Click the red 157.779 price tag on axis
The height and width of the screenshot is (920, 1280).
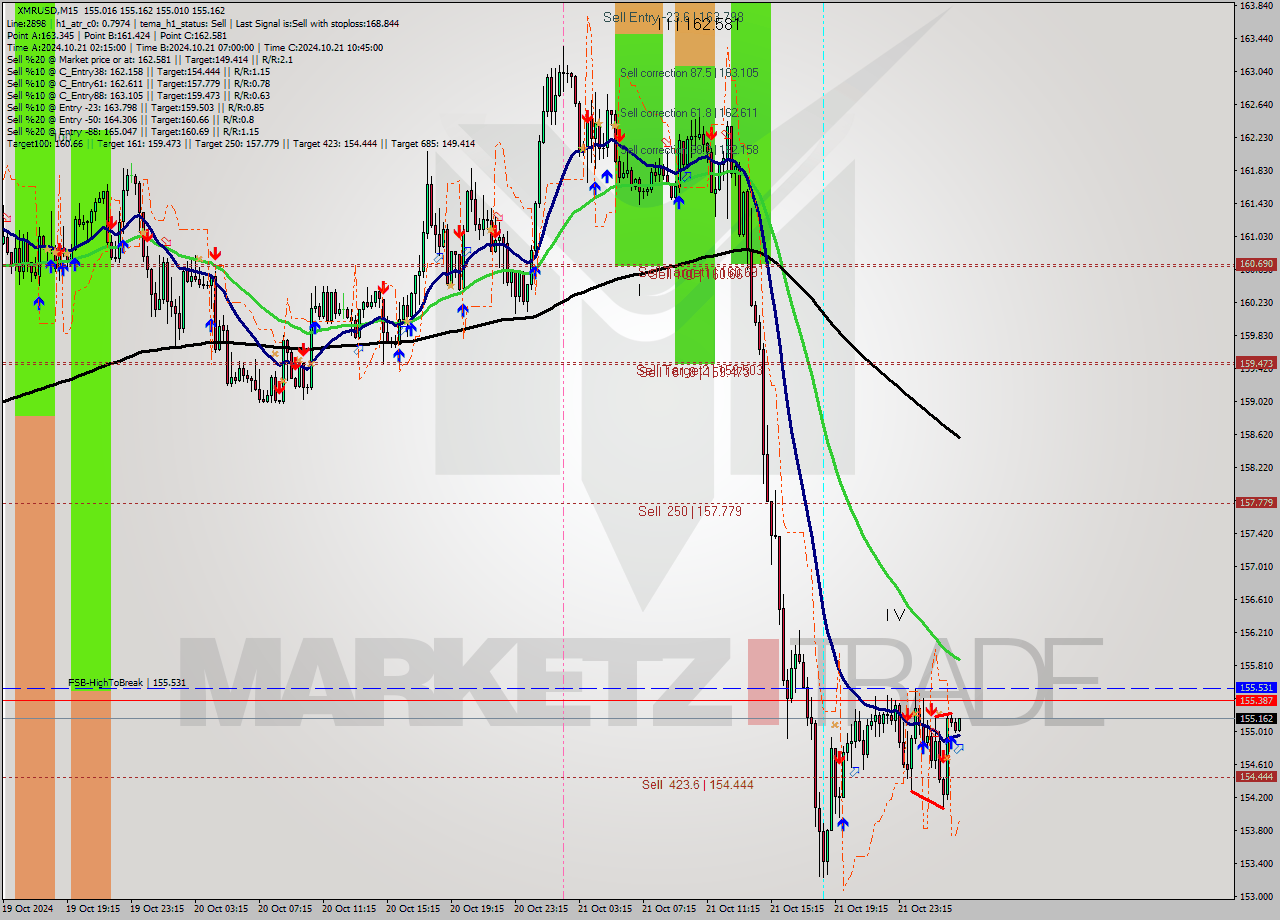click(x=1256, y=502)
